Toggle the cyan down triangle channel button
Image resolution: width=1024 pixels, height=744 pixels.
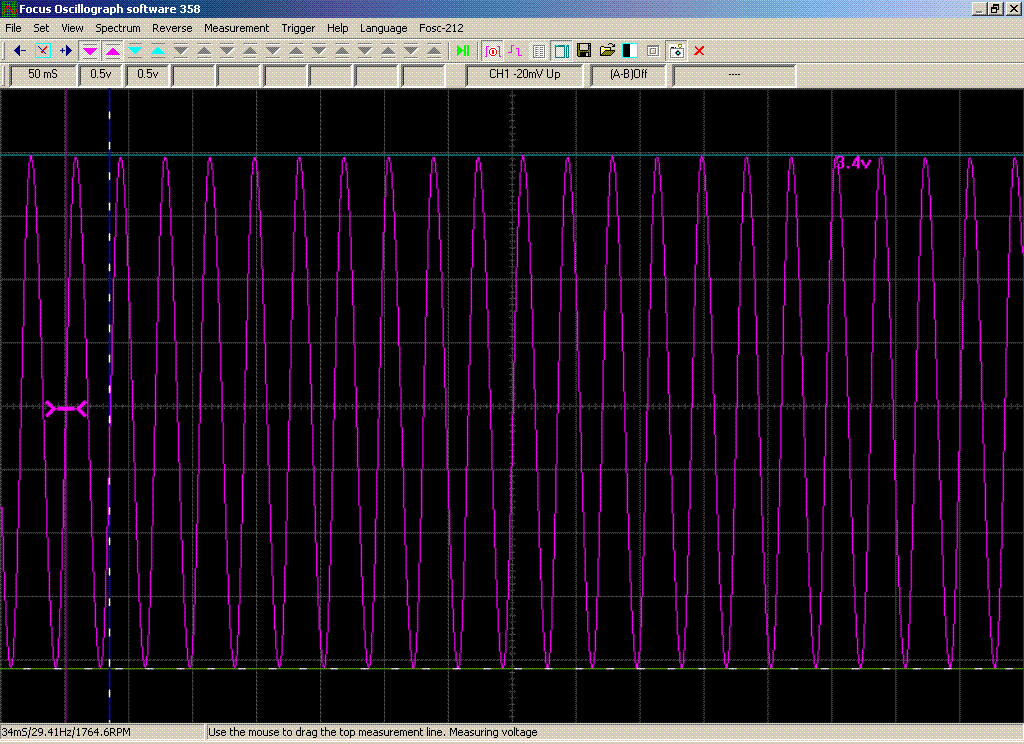(135, 50)
